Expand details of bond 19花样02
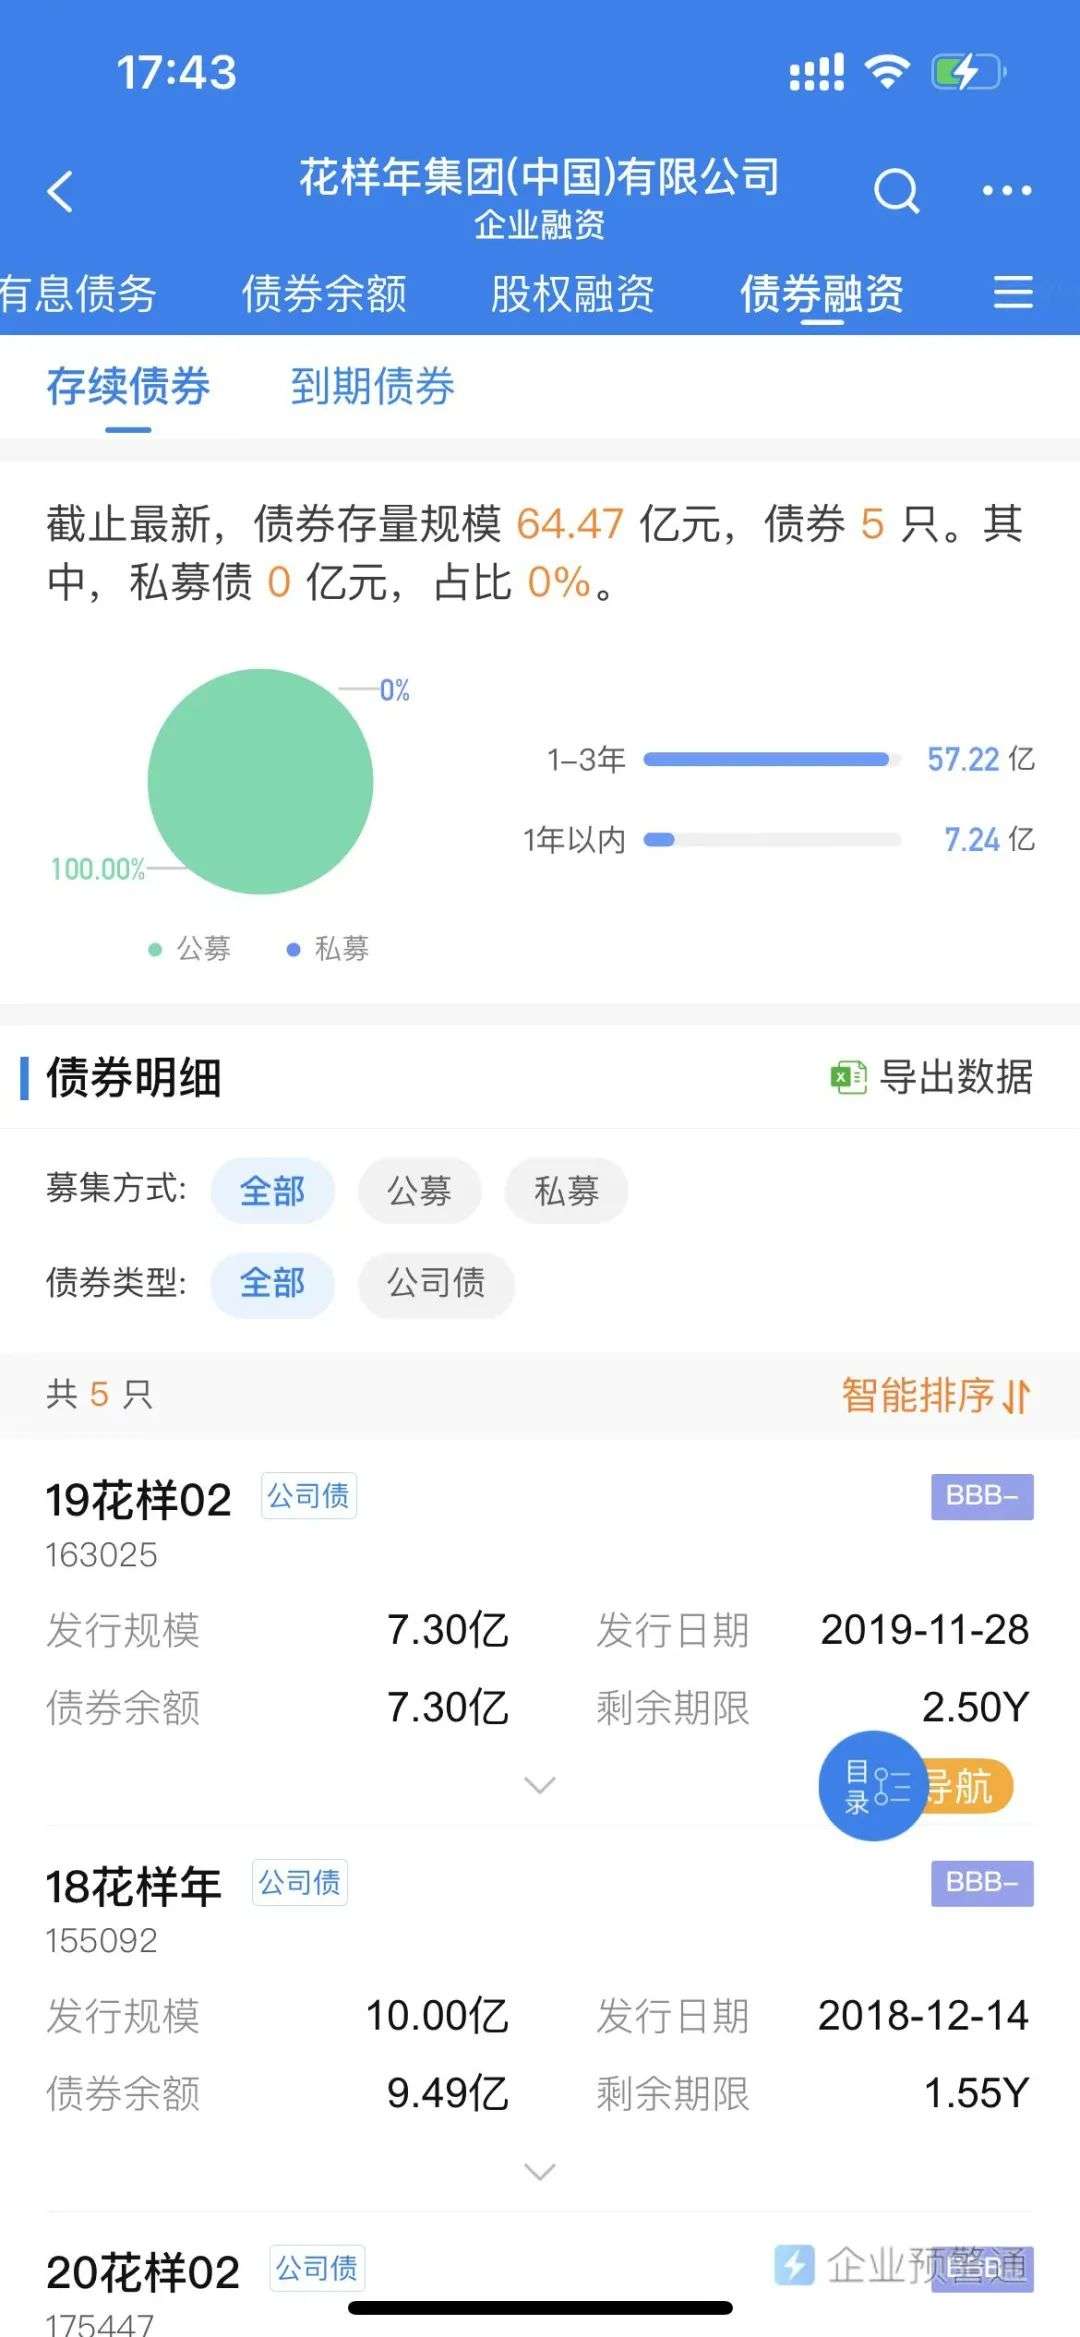The image size is (1080, 2337). (x=540, y=1785)
